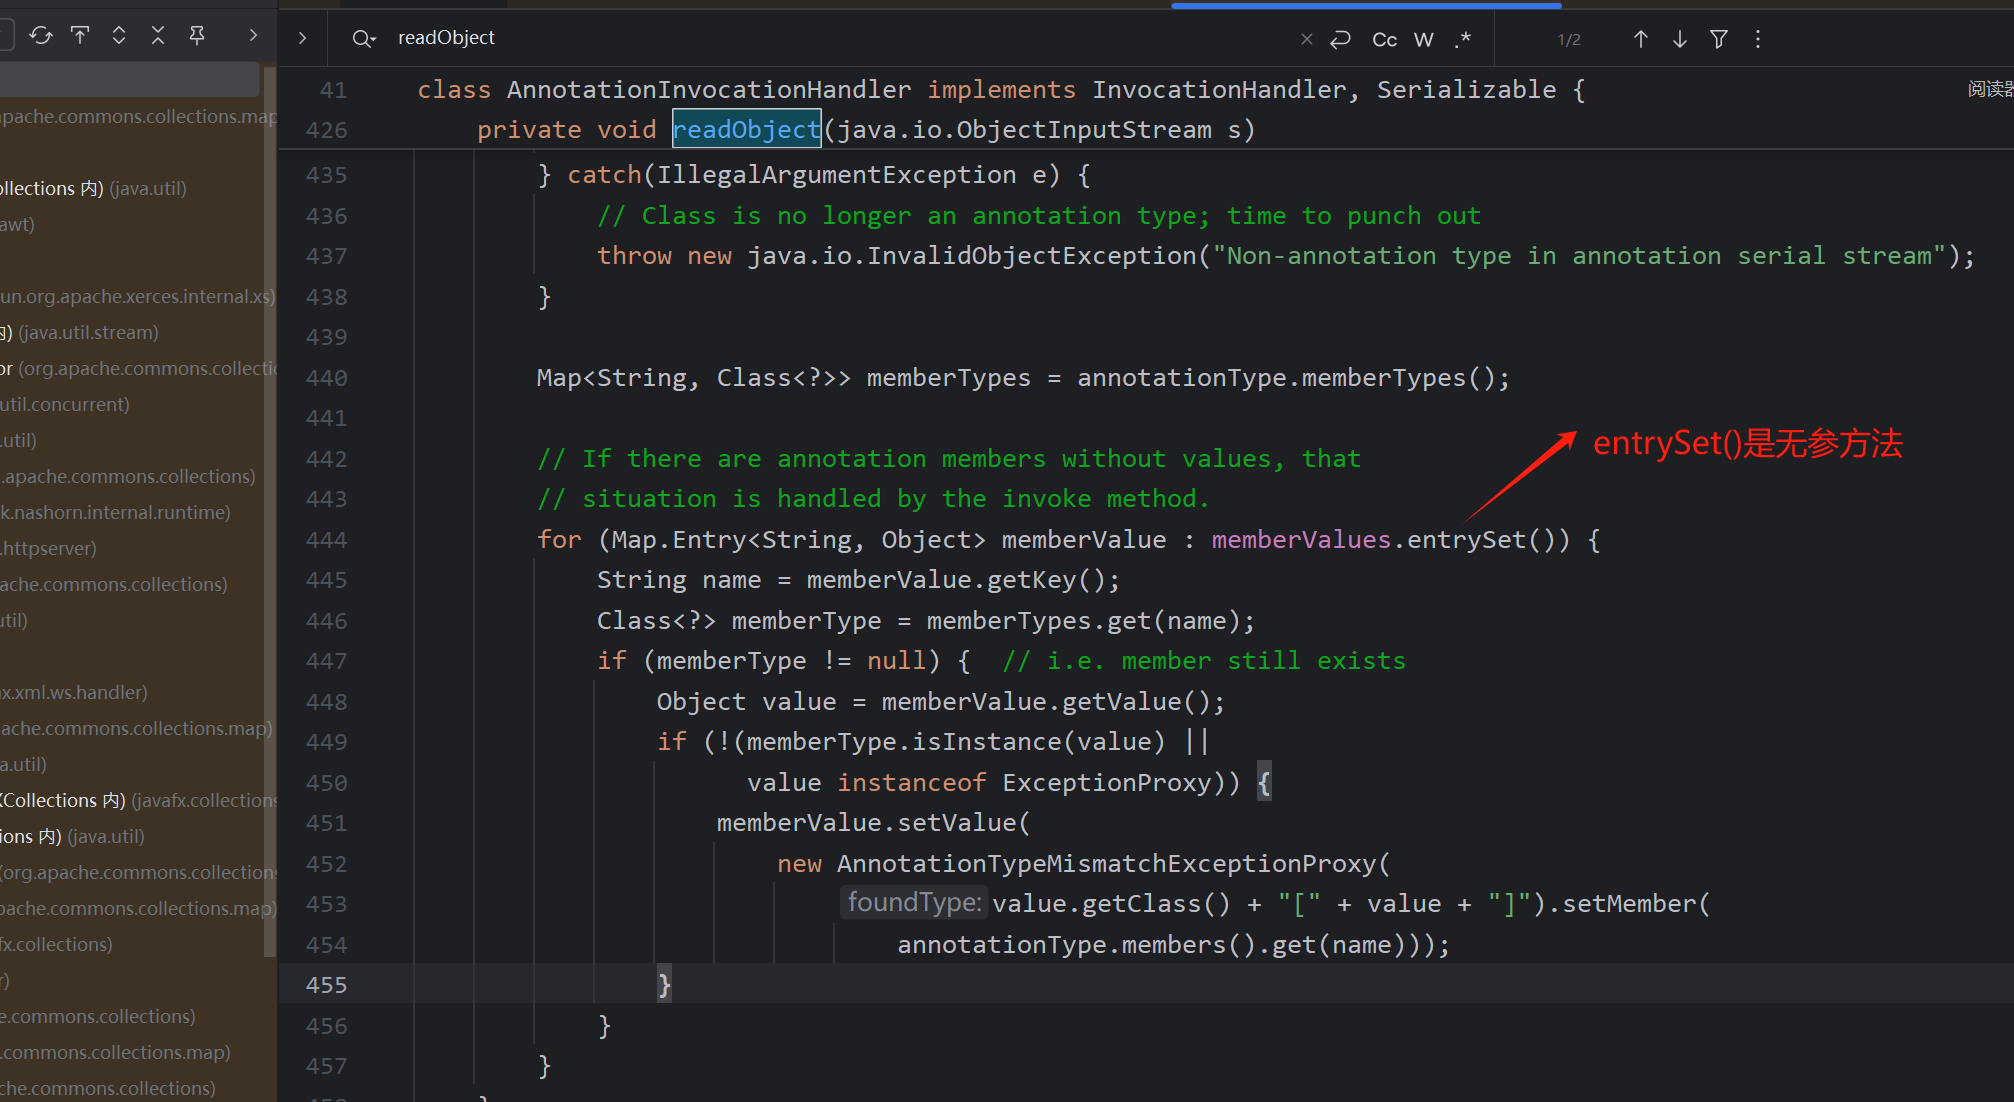Click the autoscroll-to-source up-arrow icon
The image size is (2014, 1102).
[x=80, y=36]
